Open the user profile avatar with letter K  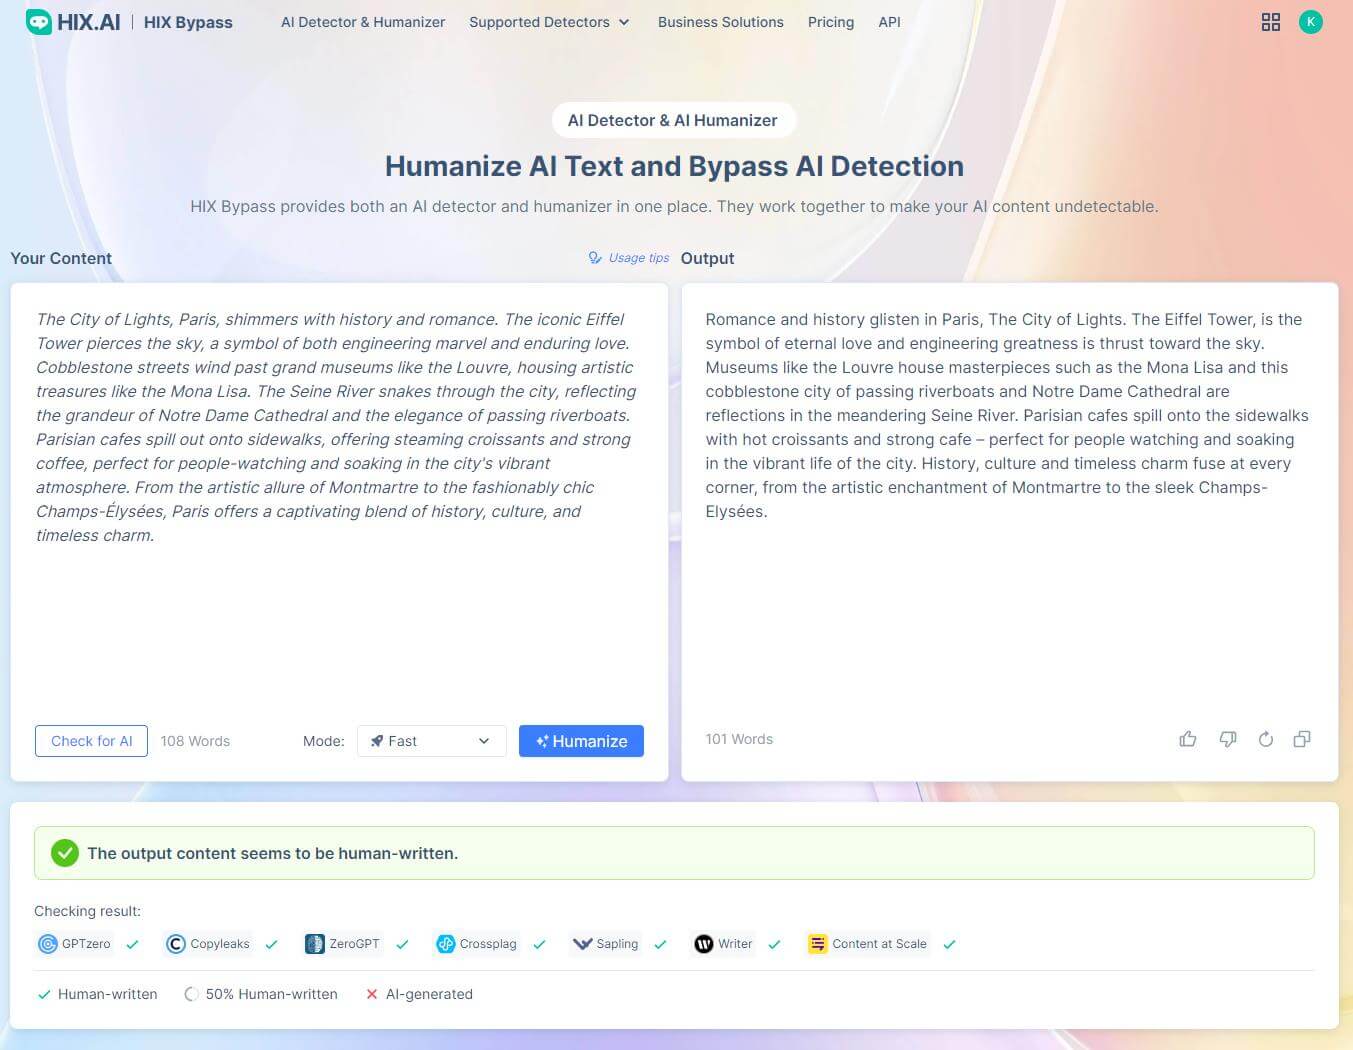[1311, 21]
